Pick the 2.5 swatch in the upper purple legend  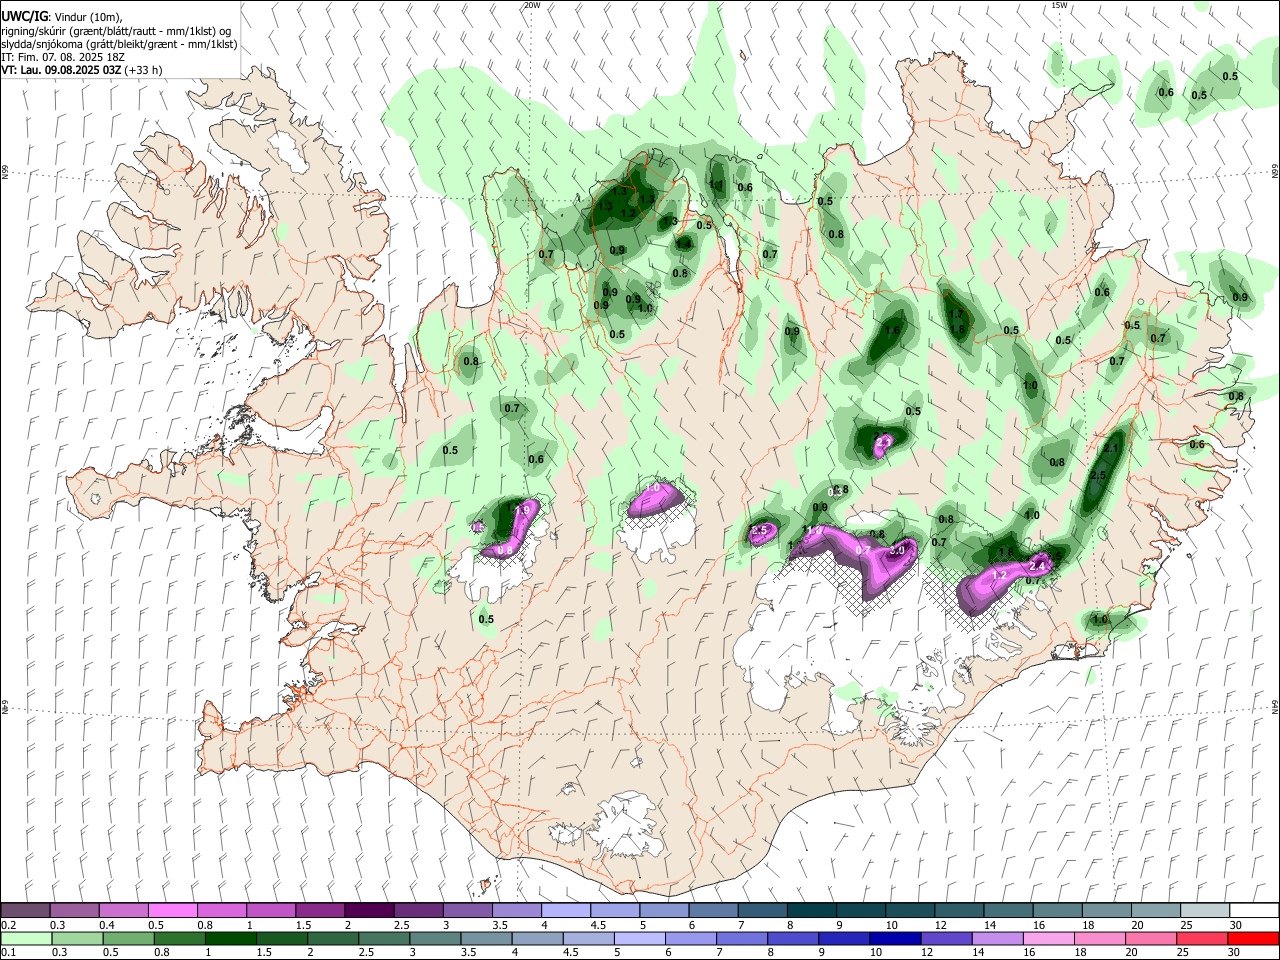(x=419, y=910)
